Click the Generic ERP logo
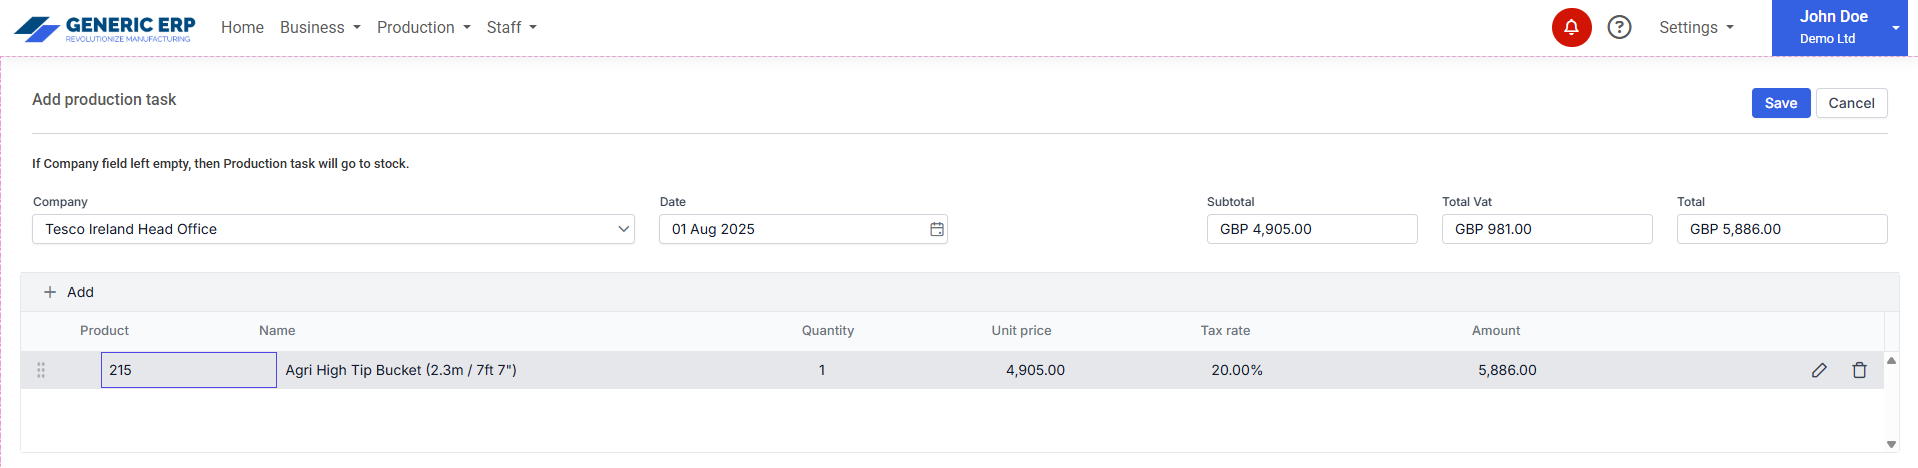Viewport: 1918px width, 468px height. (x=104, y=28)
